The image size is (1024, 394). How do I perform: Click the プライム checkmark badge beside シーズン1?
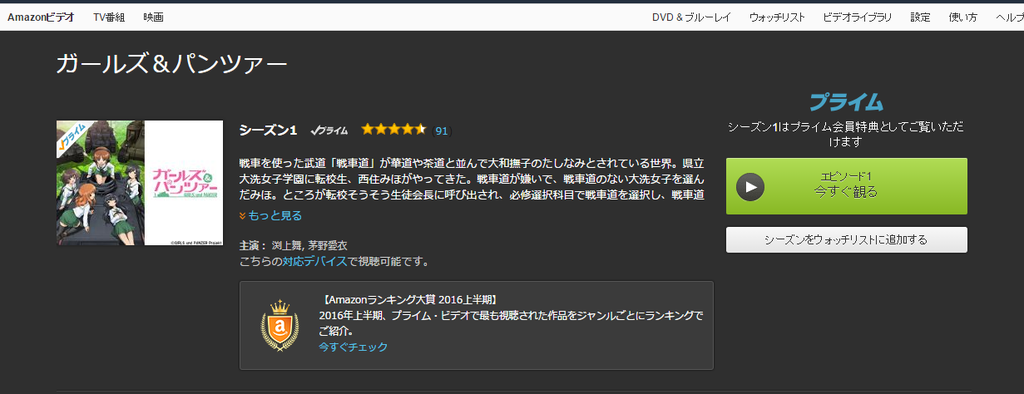(329, 131)
